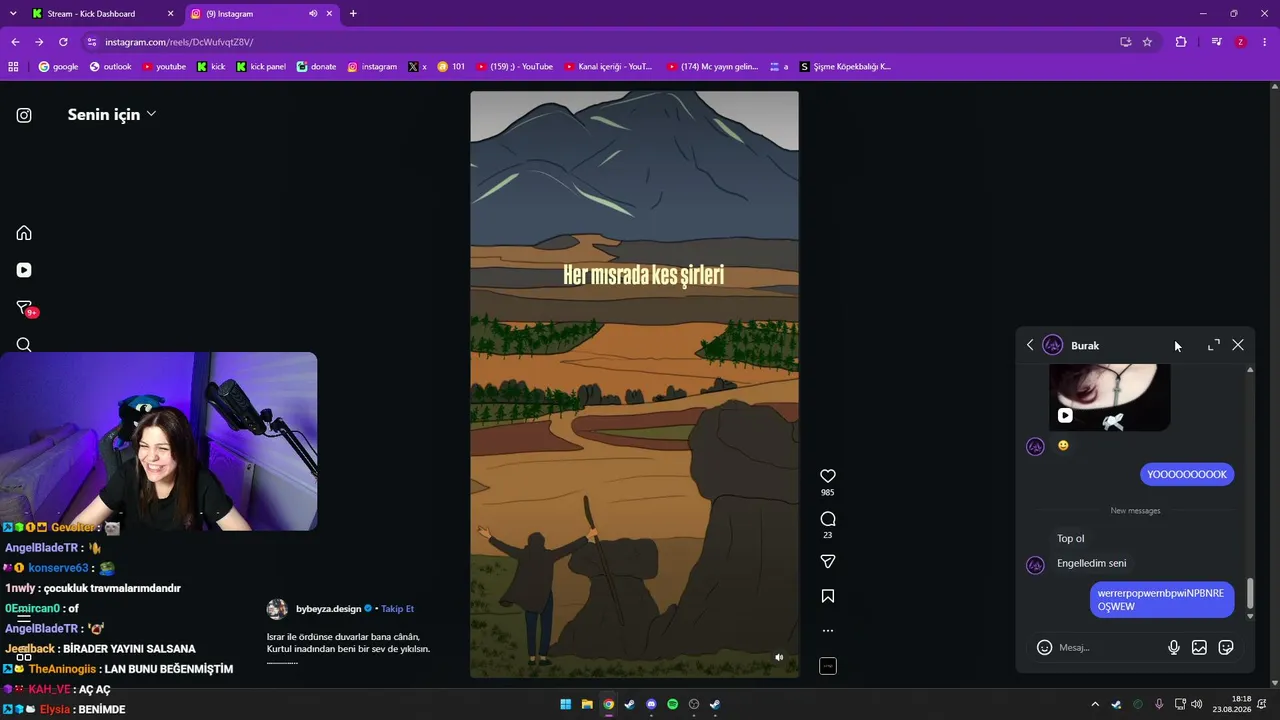
Task: Open the Şişme Köpekbalığı bookmark
Action: [x=845, y=67]
